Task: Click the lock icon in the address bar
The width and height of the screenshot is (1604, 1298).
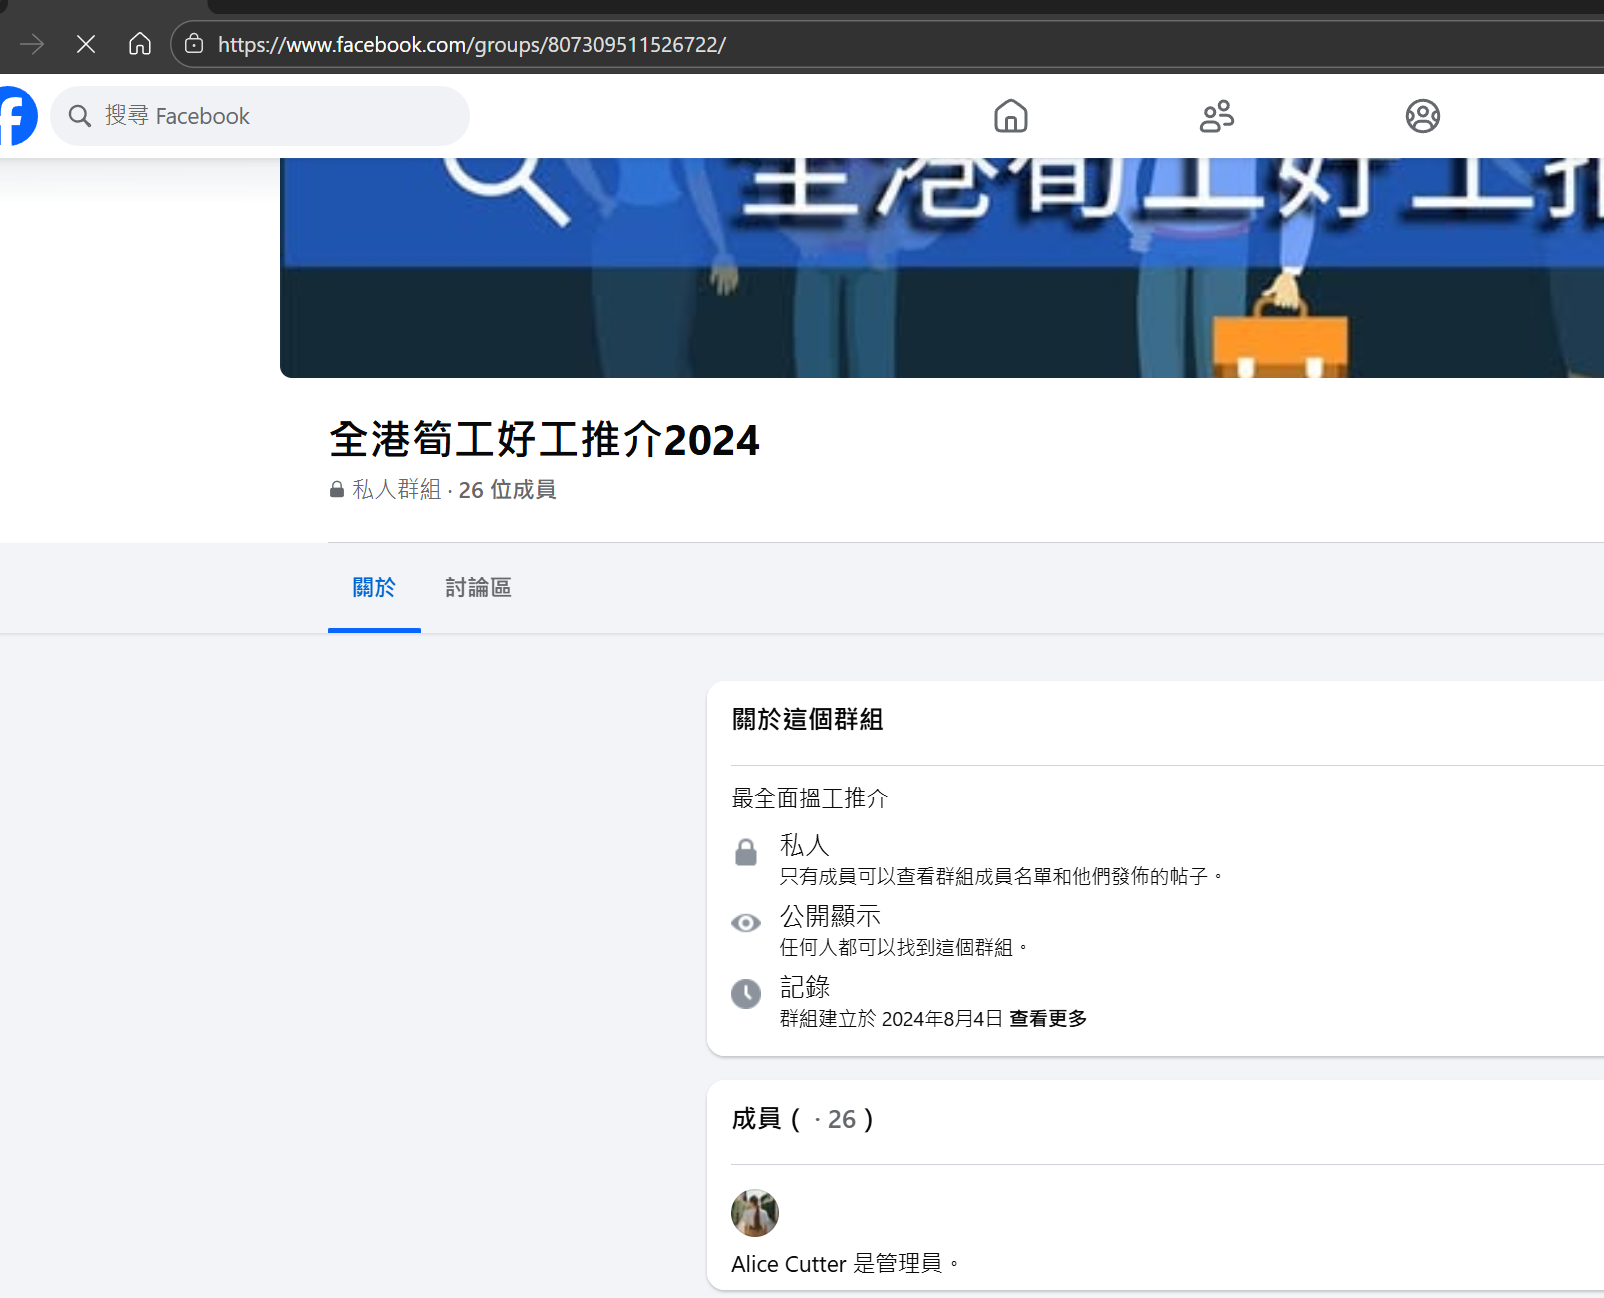Action: [193, 44]
